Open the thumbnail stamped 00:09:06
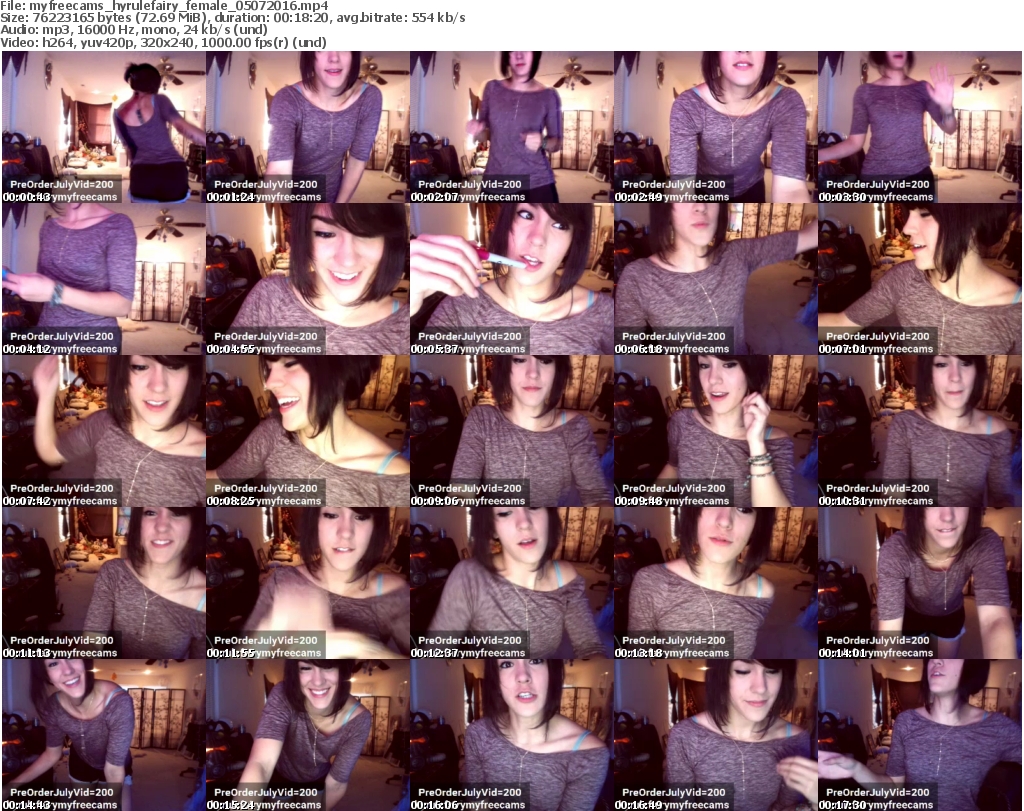This screenshot has height=811, width=1024. click(512, 431)
